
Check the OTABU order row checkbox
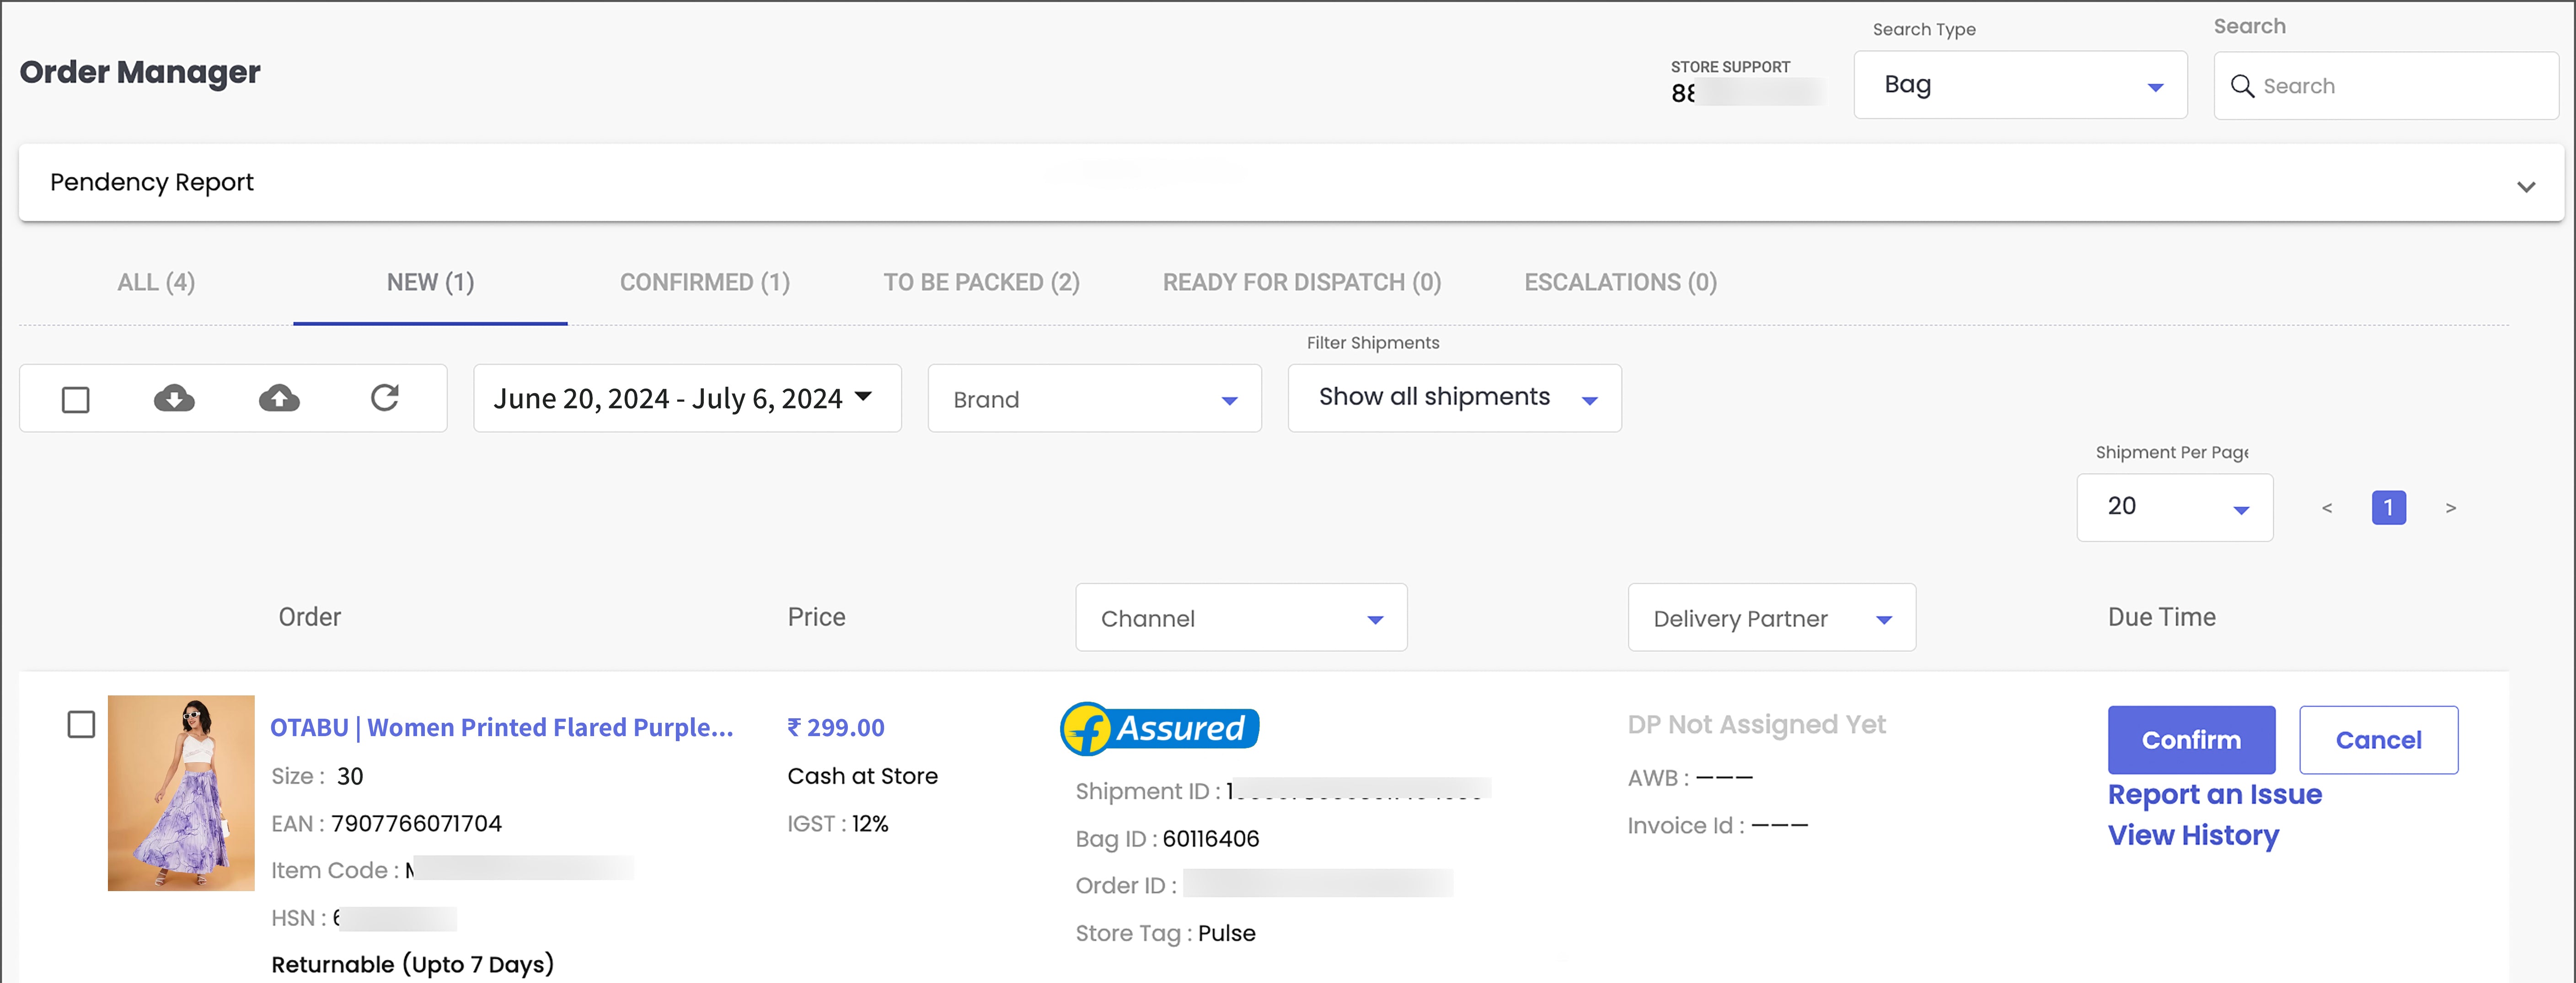[x=81, y=724]
